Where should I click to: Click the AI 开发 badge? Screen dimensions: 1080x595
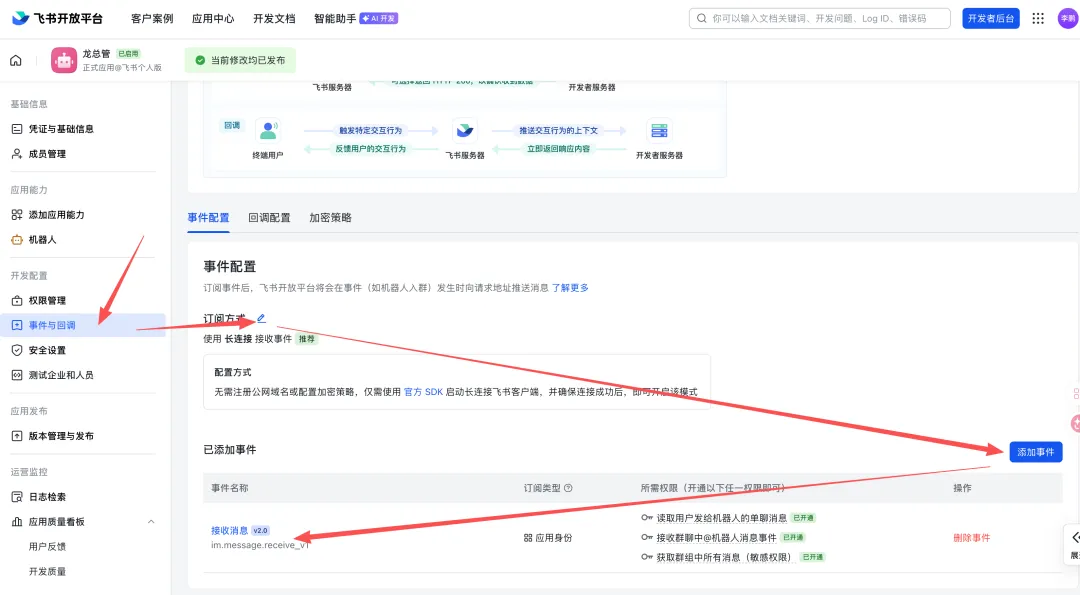pyautogui.click(x=379, y=19)
